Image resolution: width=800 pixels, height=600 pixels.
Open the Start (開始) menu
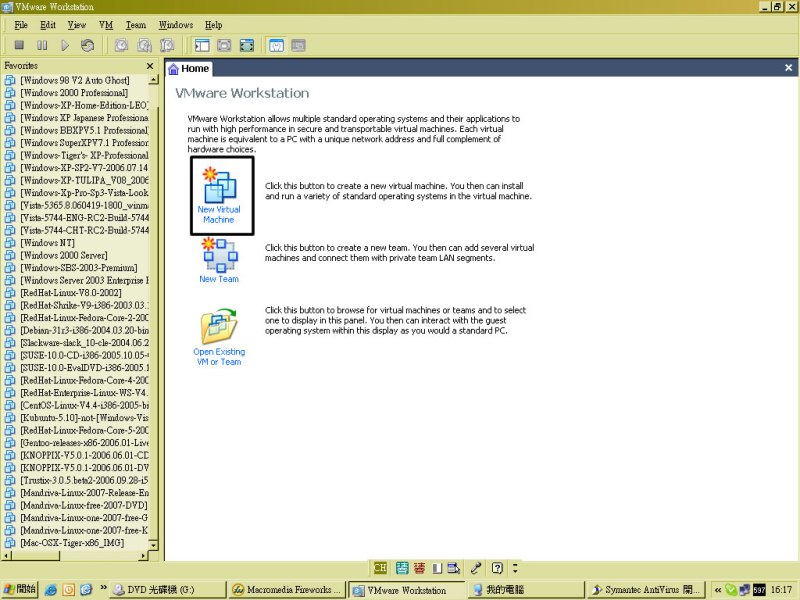[x=19, y=589]
